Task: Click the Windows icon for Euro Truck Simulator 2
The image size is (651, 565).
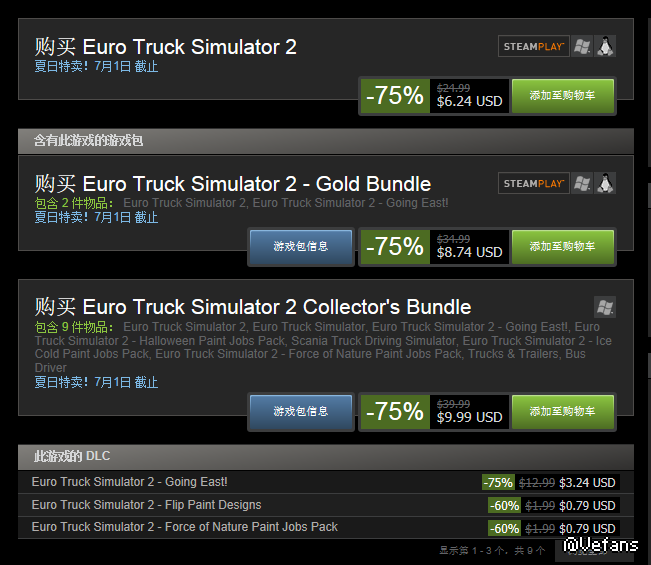Action: pos(582,46)
